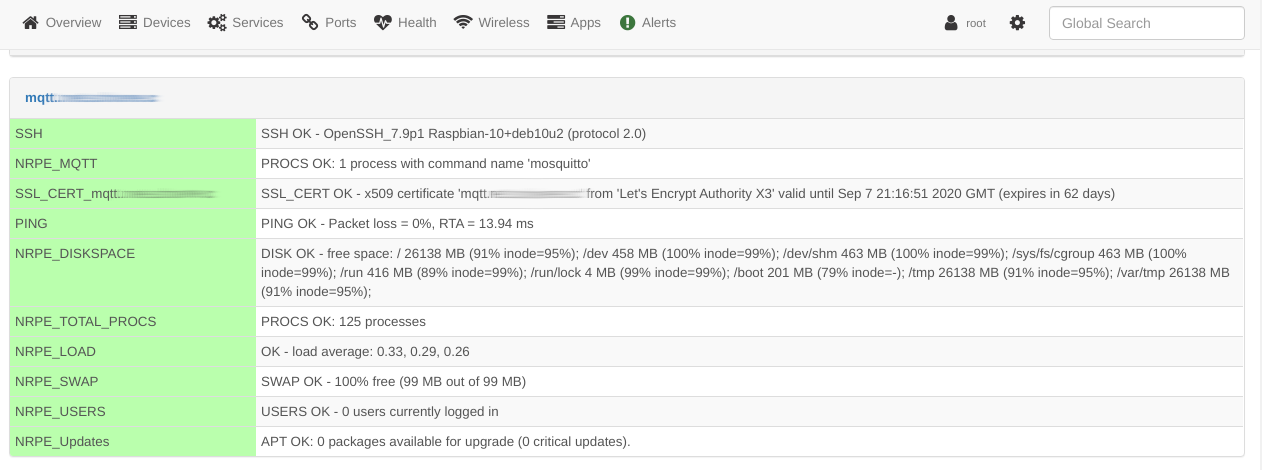This screenshot has width=1262, height=470.
Task: Click the Ports link icon
Action: pos(310,22)
